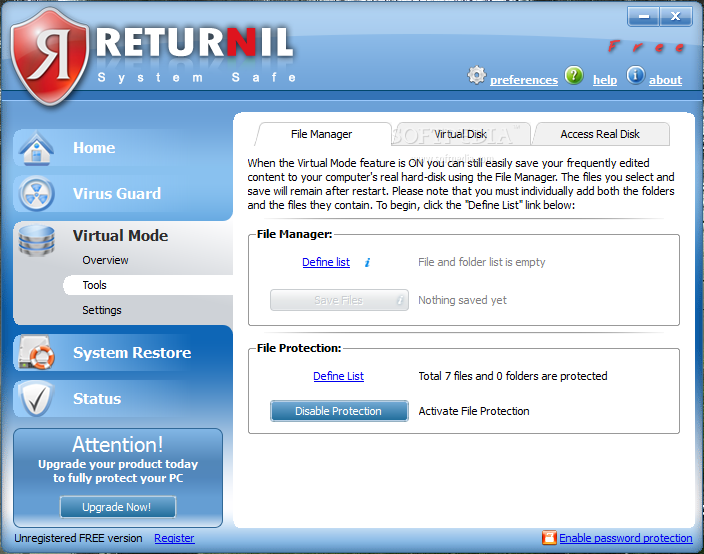
Task: Open the help link
Action: (605, 80)
